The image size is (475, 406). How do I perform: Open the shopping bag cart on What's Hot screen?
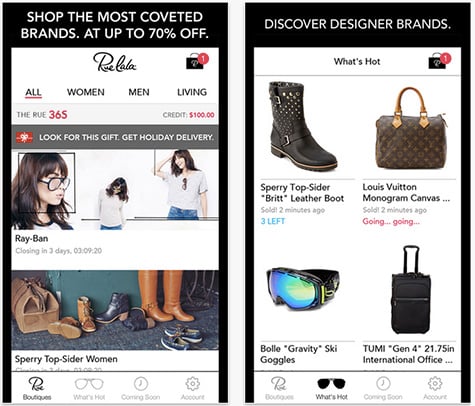point(439,61)
